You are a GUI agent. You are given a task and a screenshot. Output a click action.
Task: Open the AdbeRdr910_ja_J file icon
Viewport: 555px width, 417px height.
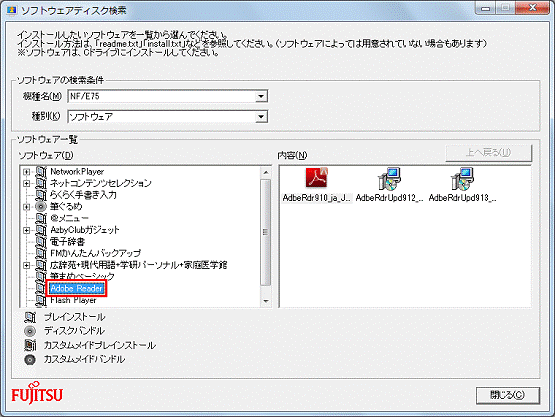click(316, 178)
